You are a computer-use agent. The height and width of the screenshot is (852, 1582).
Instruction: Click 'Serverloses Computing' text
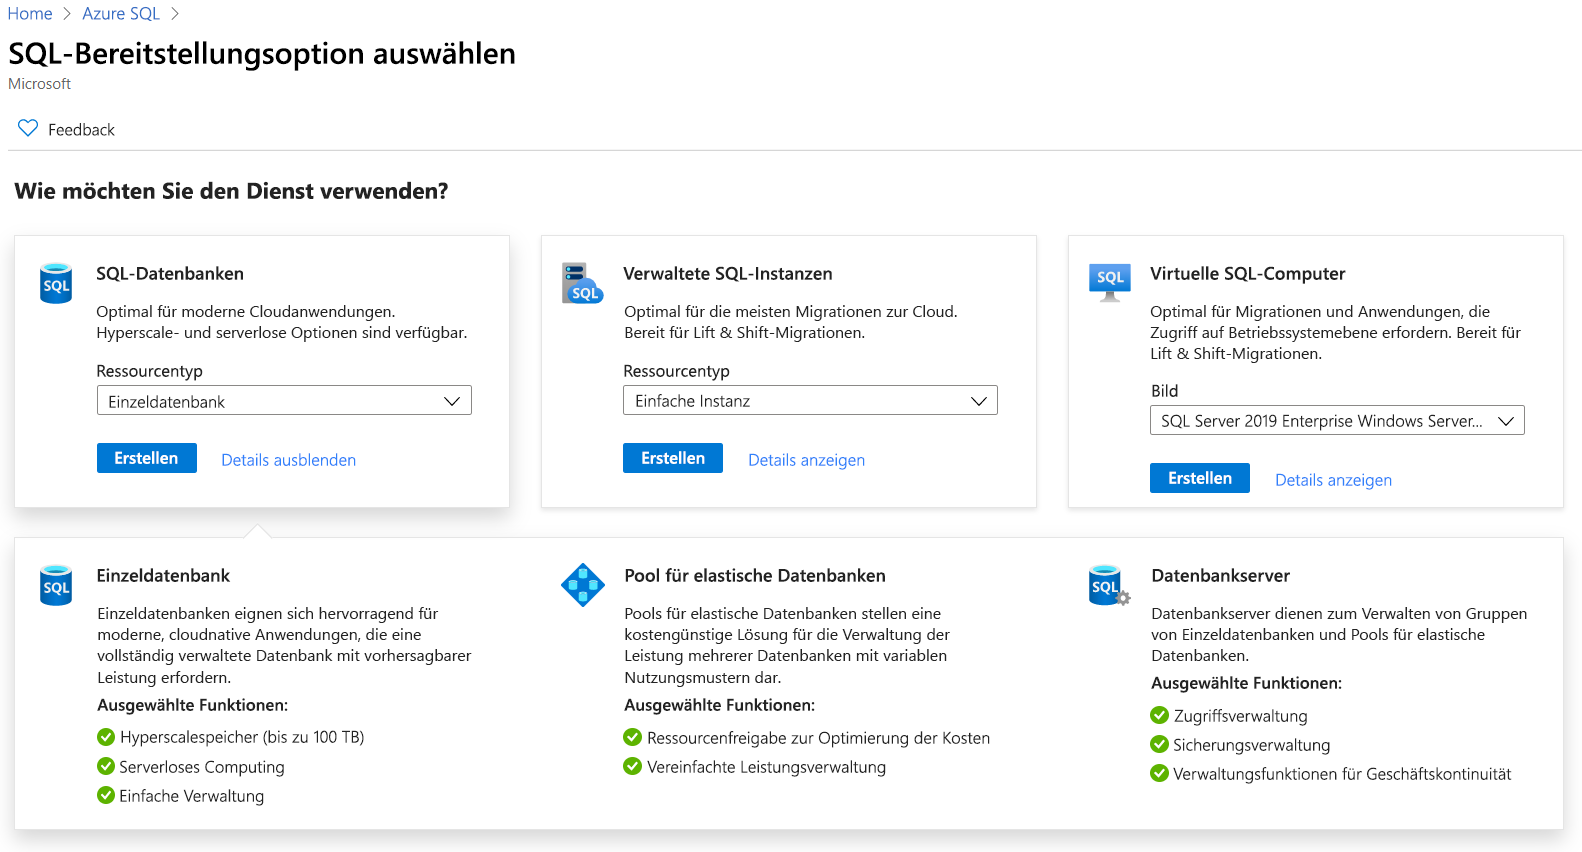pos(202,767)
